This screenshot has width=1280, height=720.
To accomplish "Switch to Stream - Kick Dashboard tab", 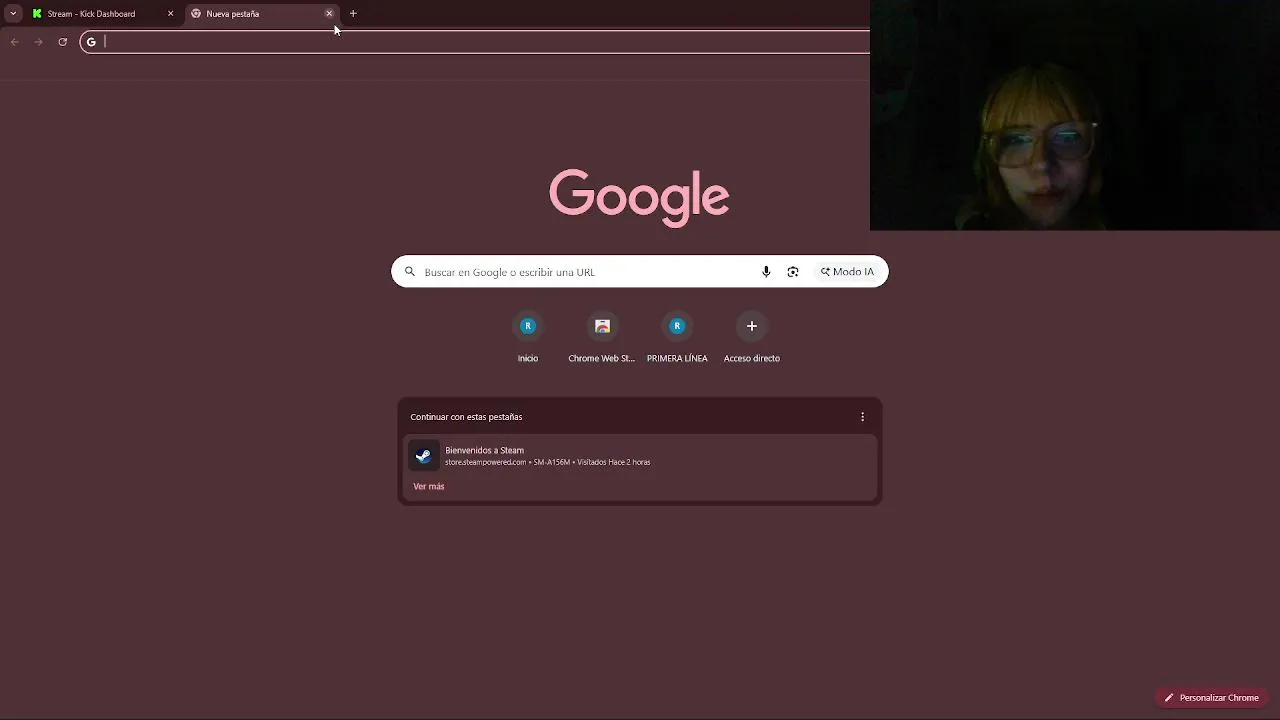I will click(x=103, y=14).
